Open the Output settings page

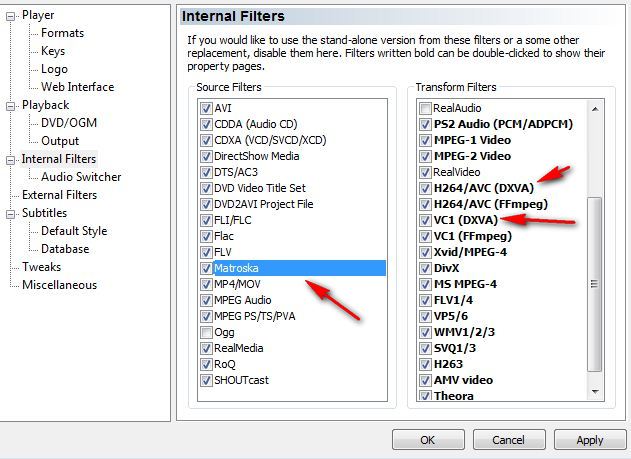pos(60,141)
